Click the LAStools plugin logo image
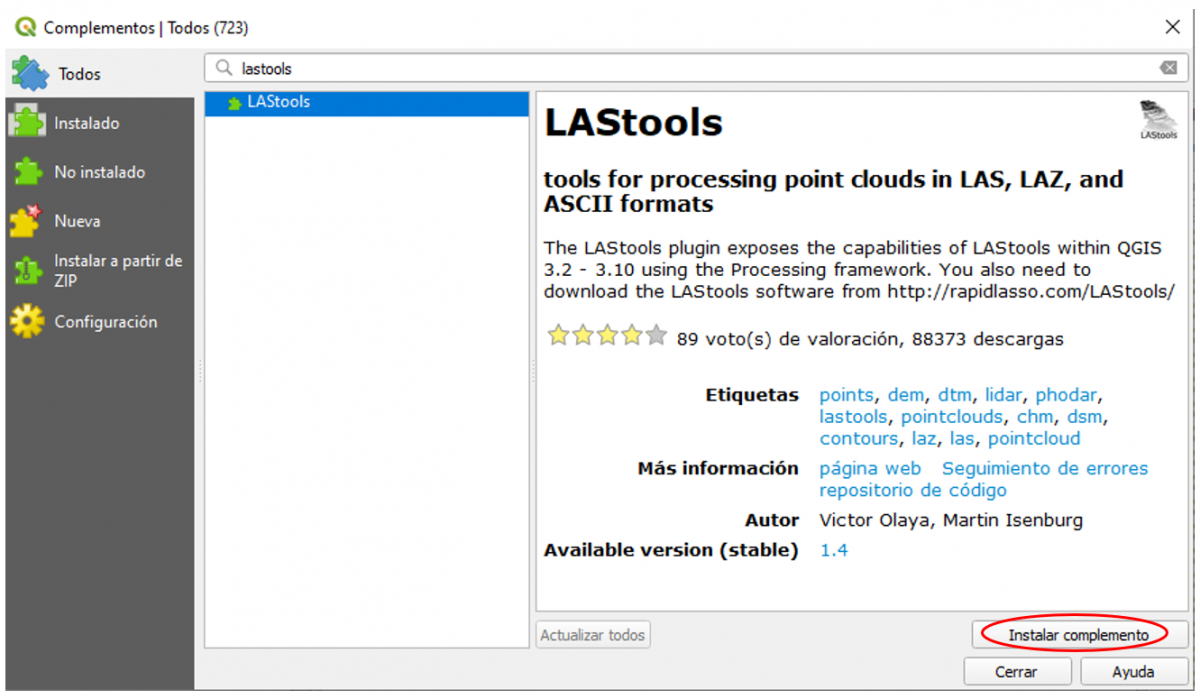This screenshot has width=1200, height=699. click(1157, 119)
